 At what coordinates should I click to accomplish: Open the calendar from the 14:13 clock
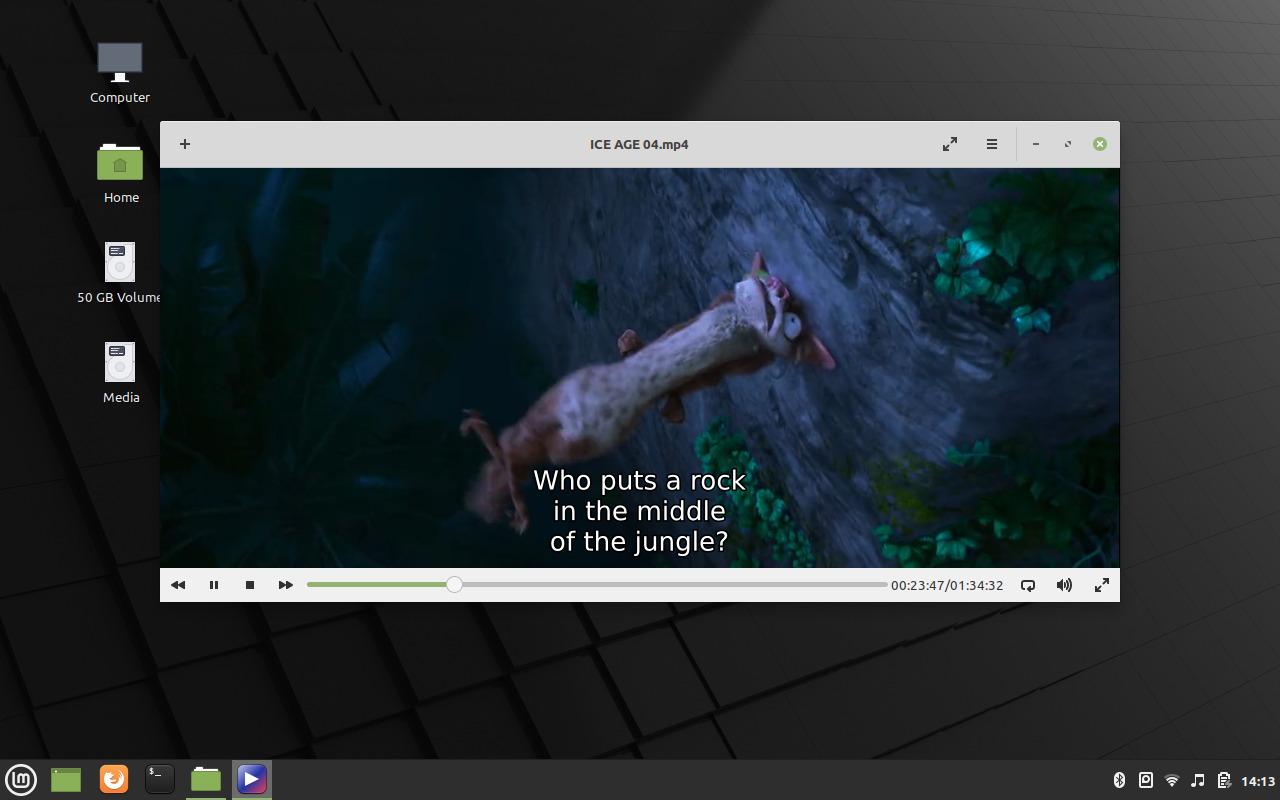point(1258,781)
